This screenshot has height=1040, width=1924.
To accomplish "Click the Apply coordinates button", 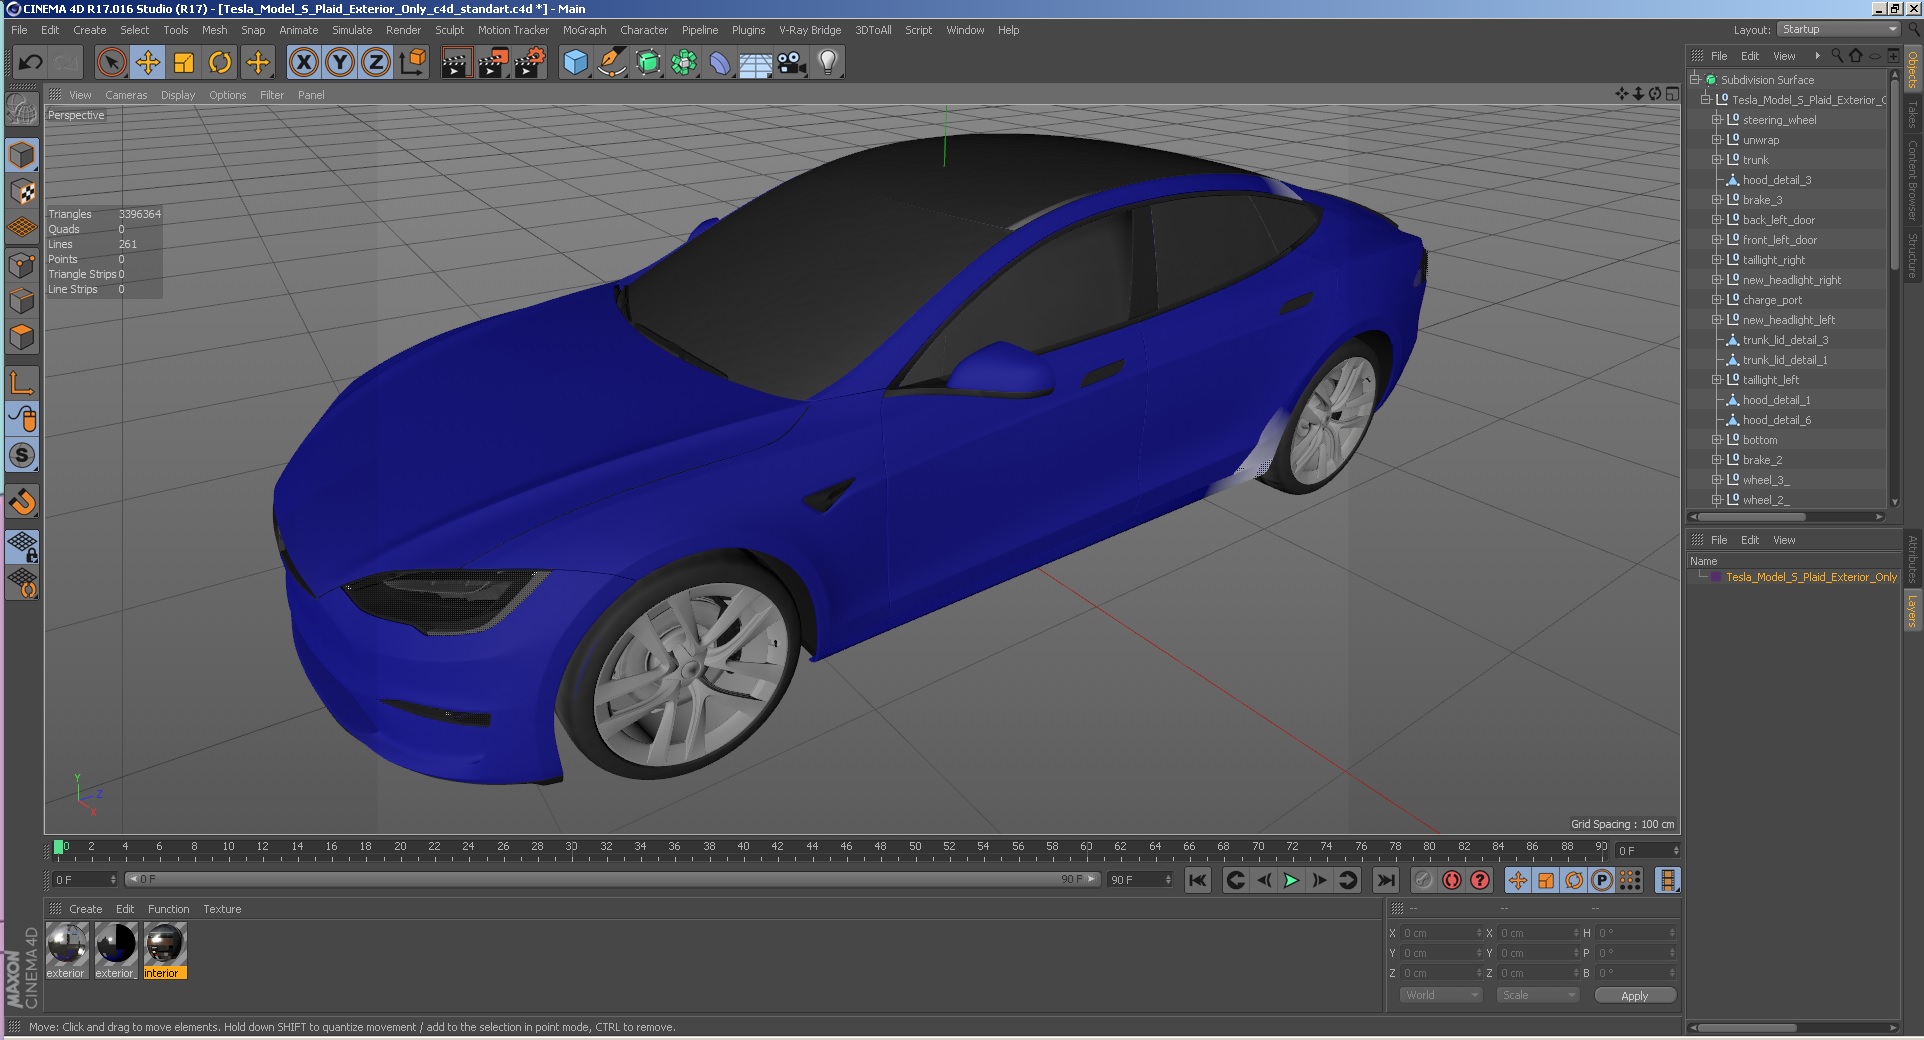I will [x=1634, y=996].
